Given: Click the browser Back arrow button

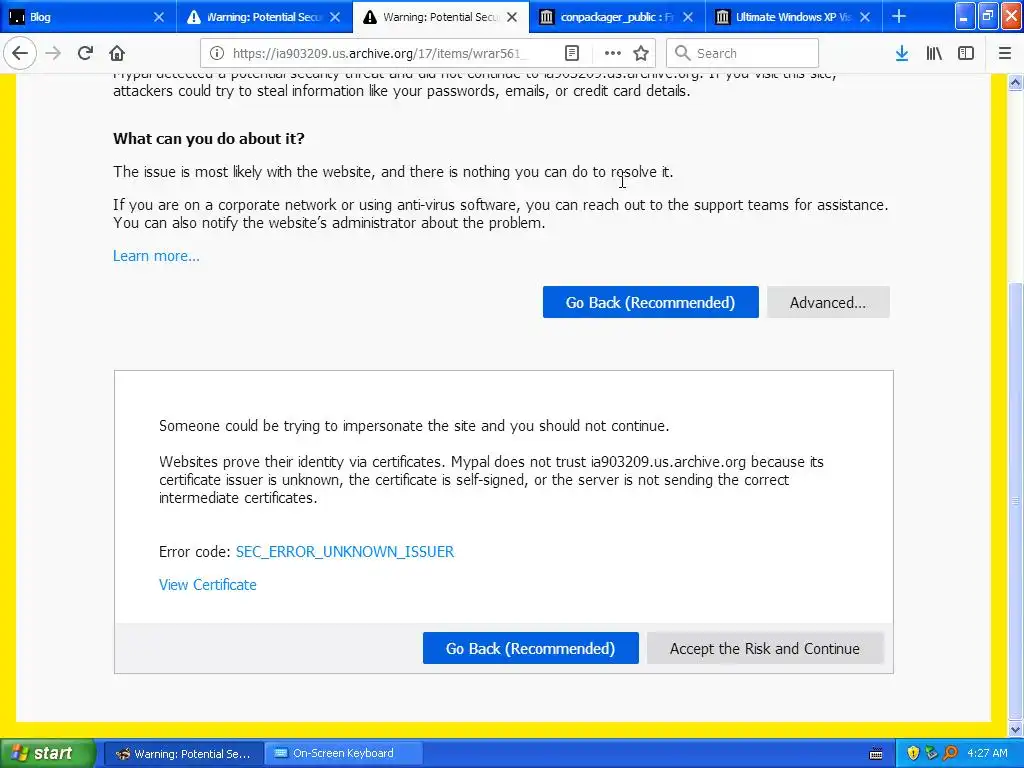Looking at the screenshot, I should [x=20, y=53].
